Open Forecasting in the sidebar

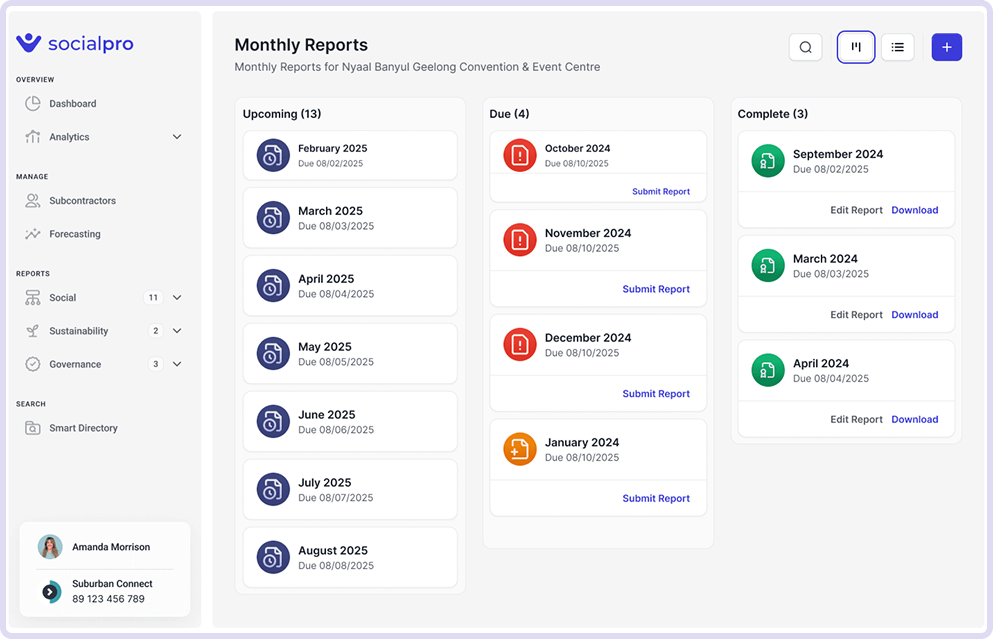tap(75, 234)
